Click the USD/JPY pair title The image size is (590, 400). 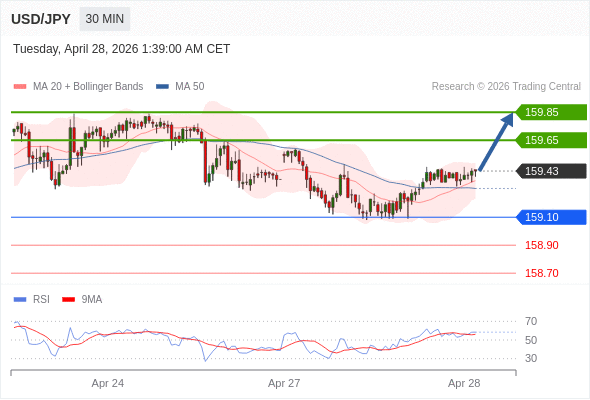tap(41, 19)
